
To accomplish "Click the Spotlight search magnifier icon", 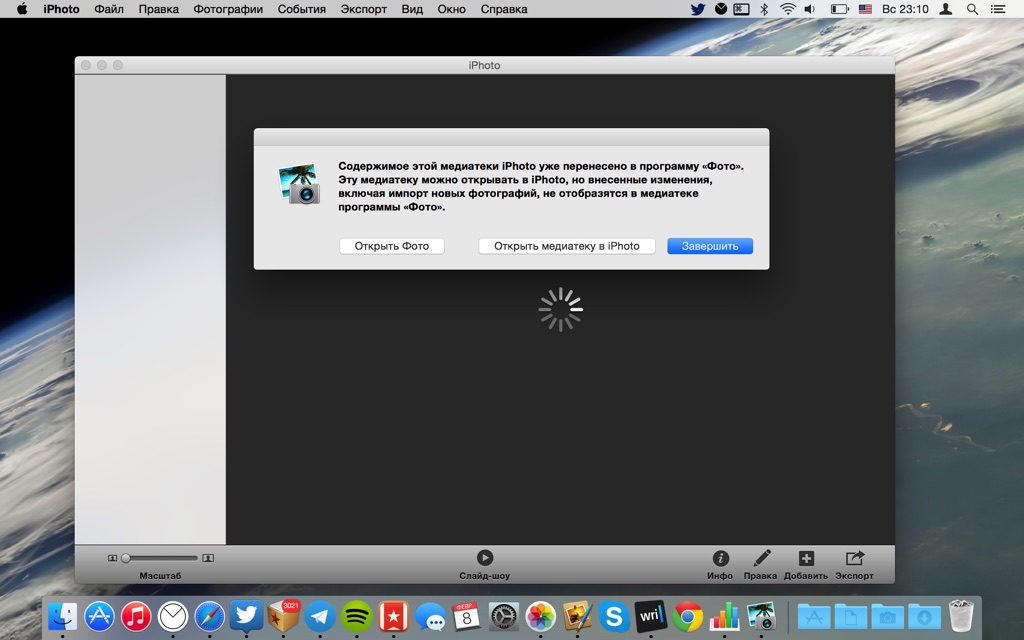I will pos(973,9).
